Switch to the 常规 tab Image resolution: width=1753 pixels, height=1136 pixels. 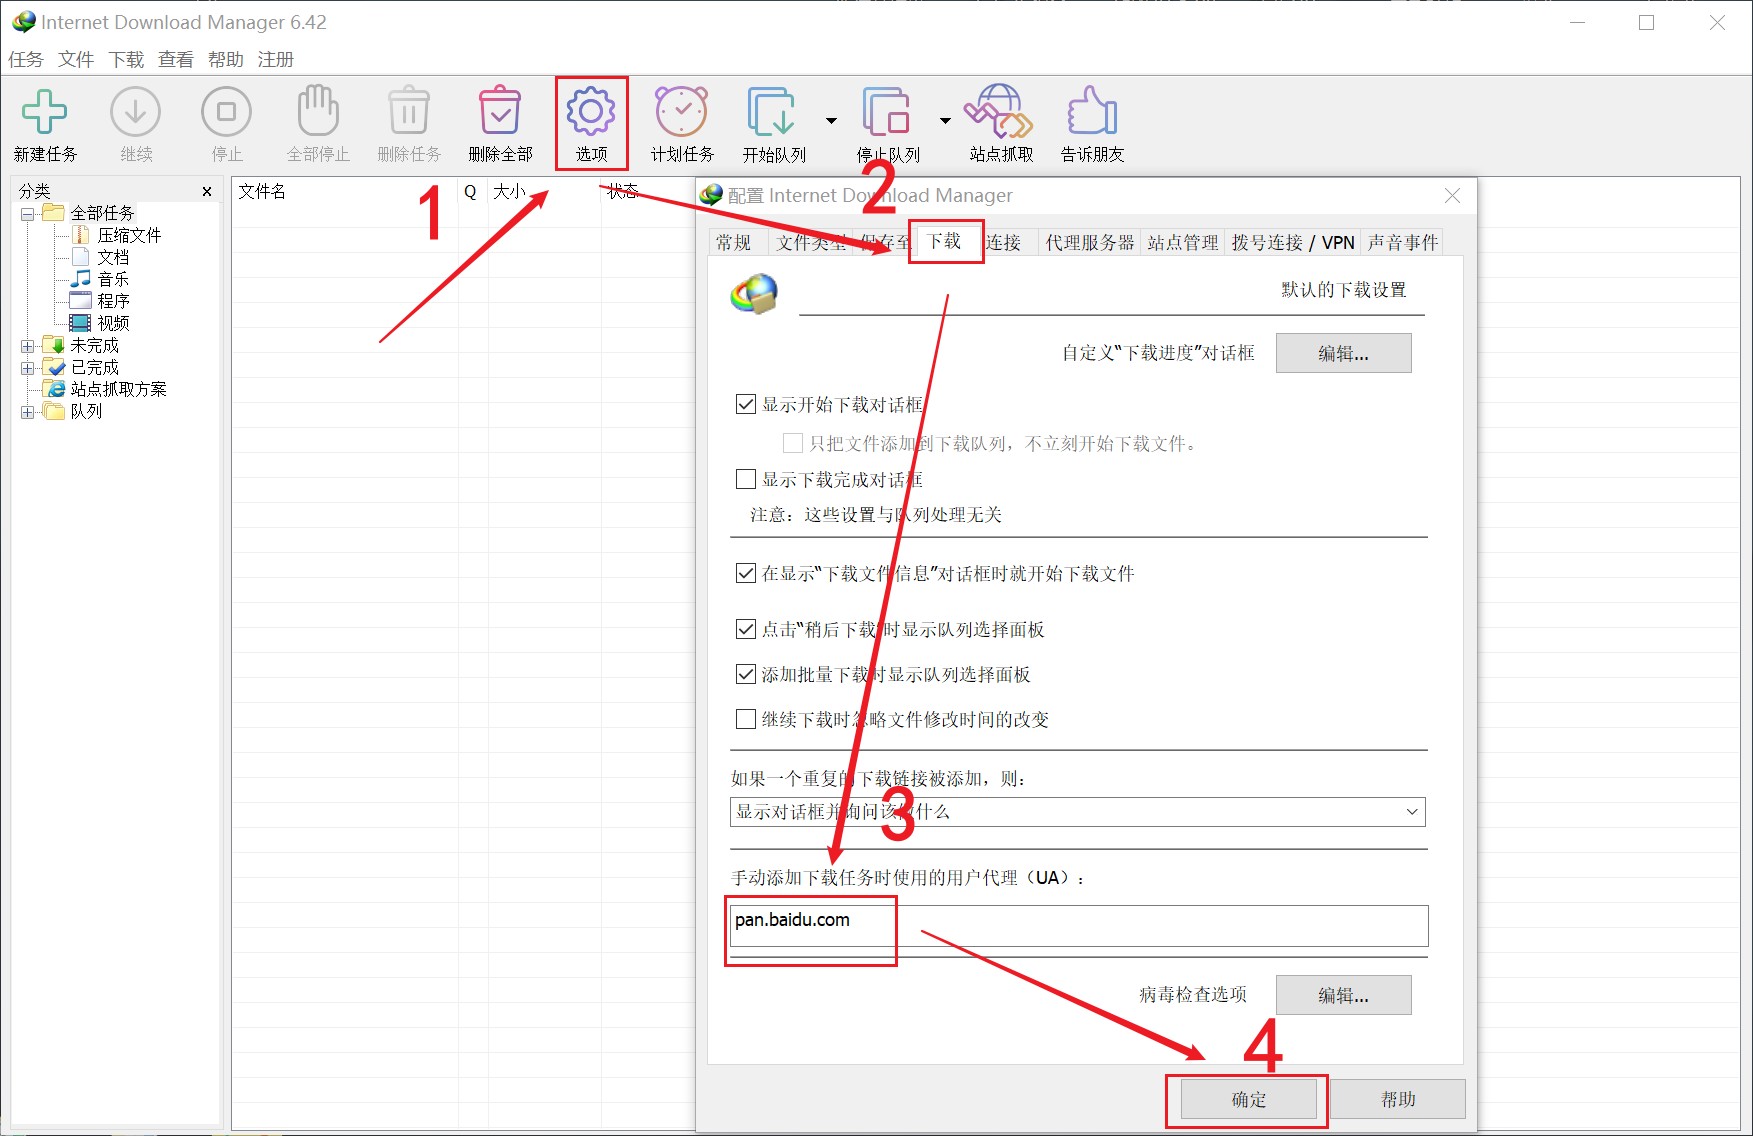[x=734, y=242]
